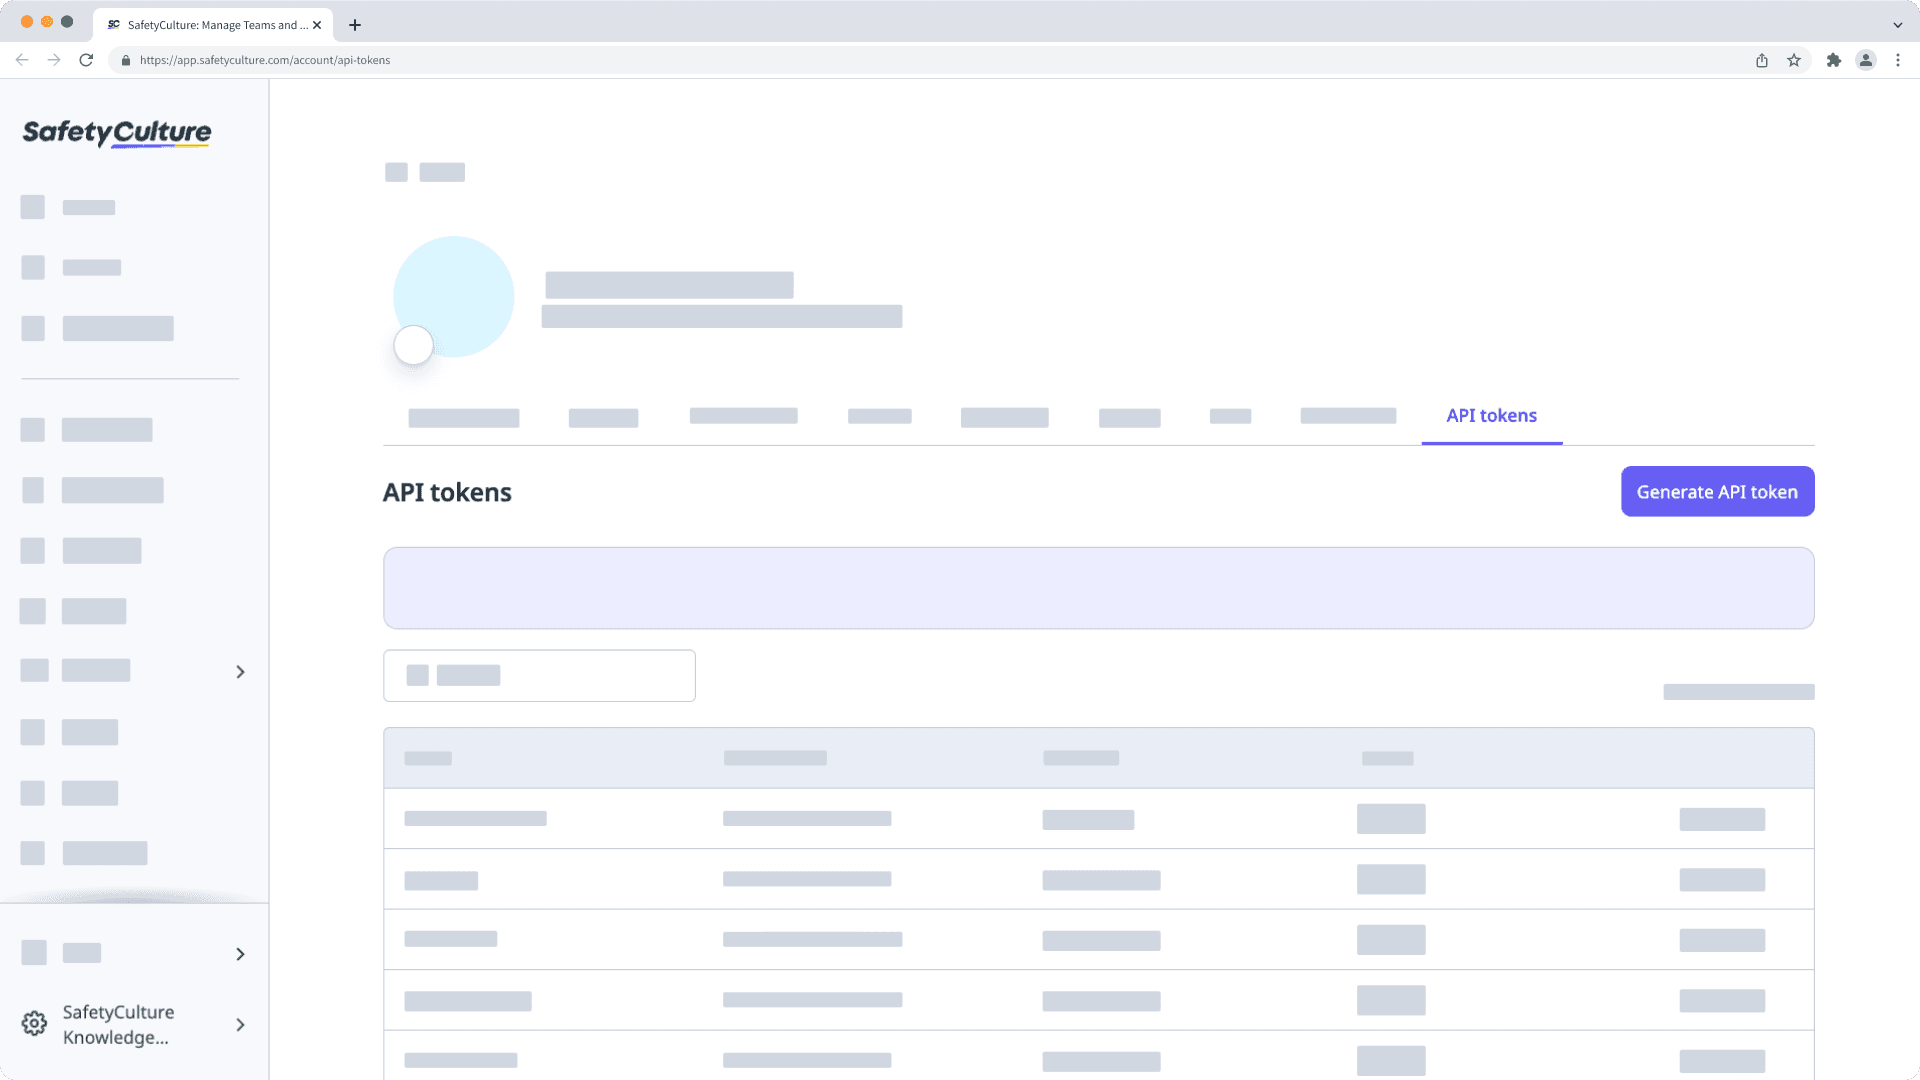Click the browser back arrow icon
1920x1080 pixels.
(x=22, y=60)
